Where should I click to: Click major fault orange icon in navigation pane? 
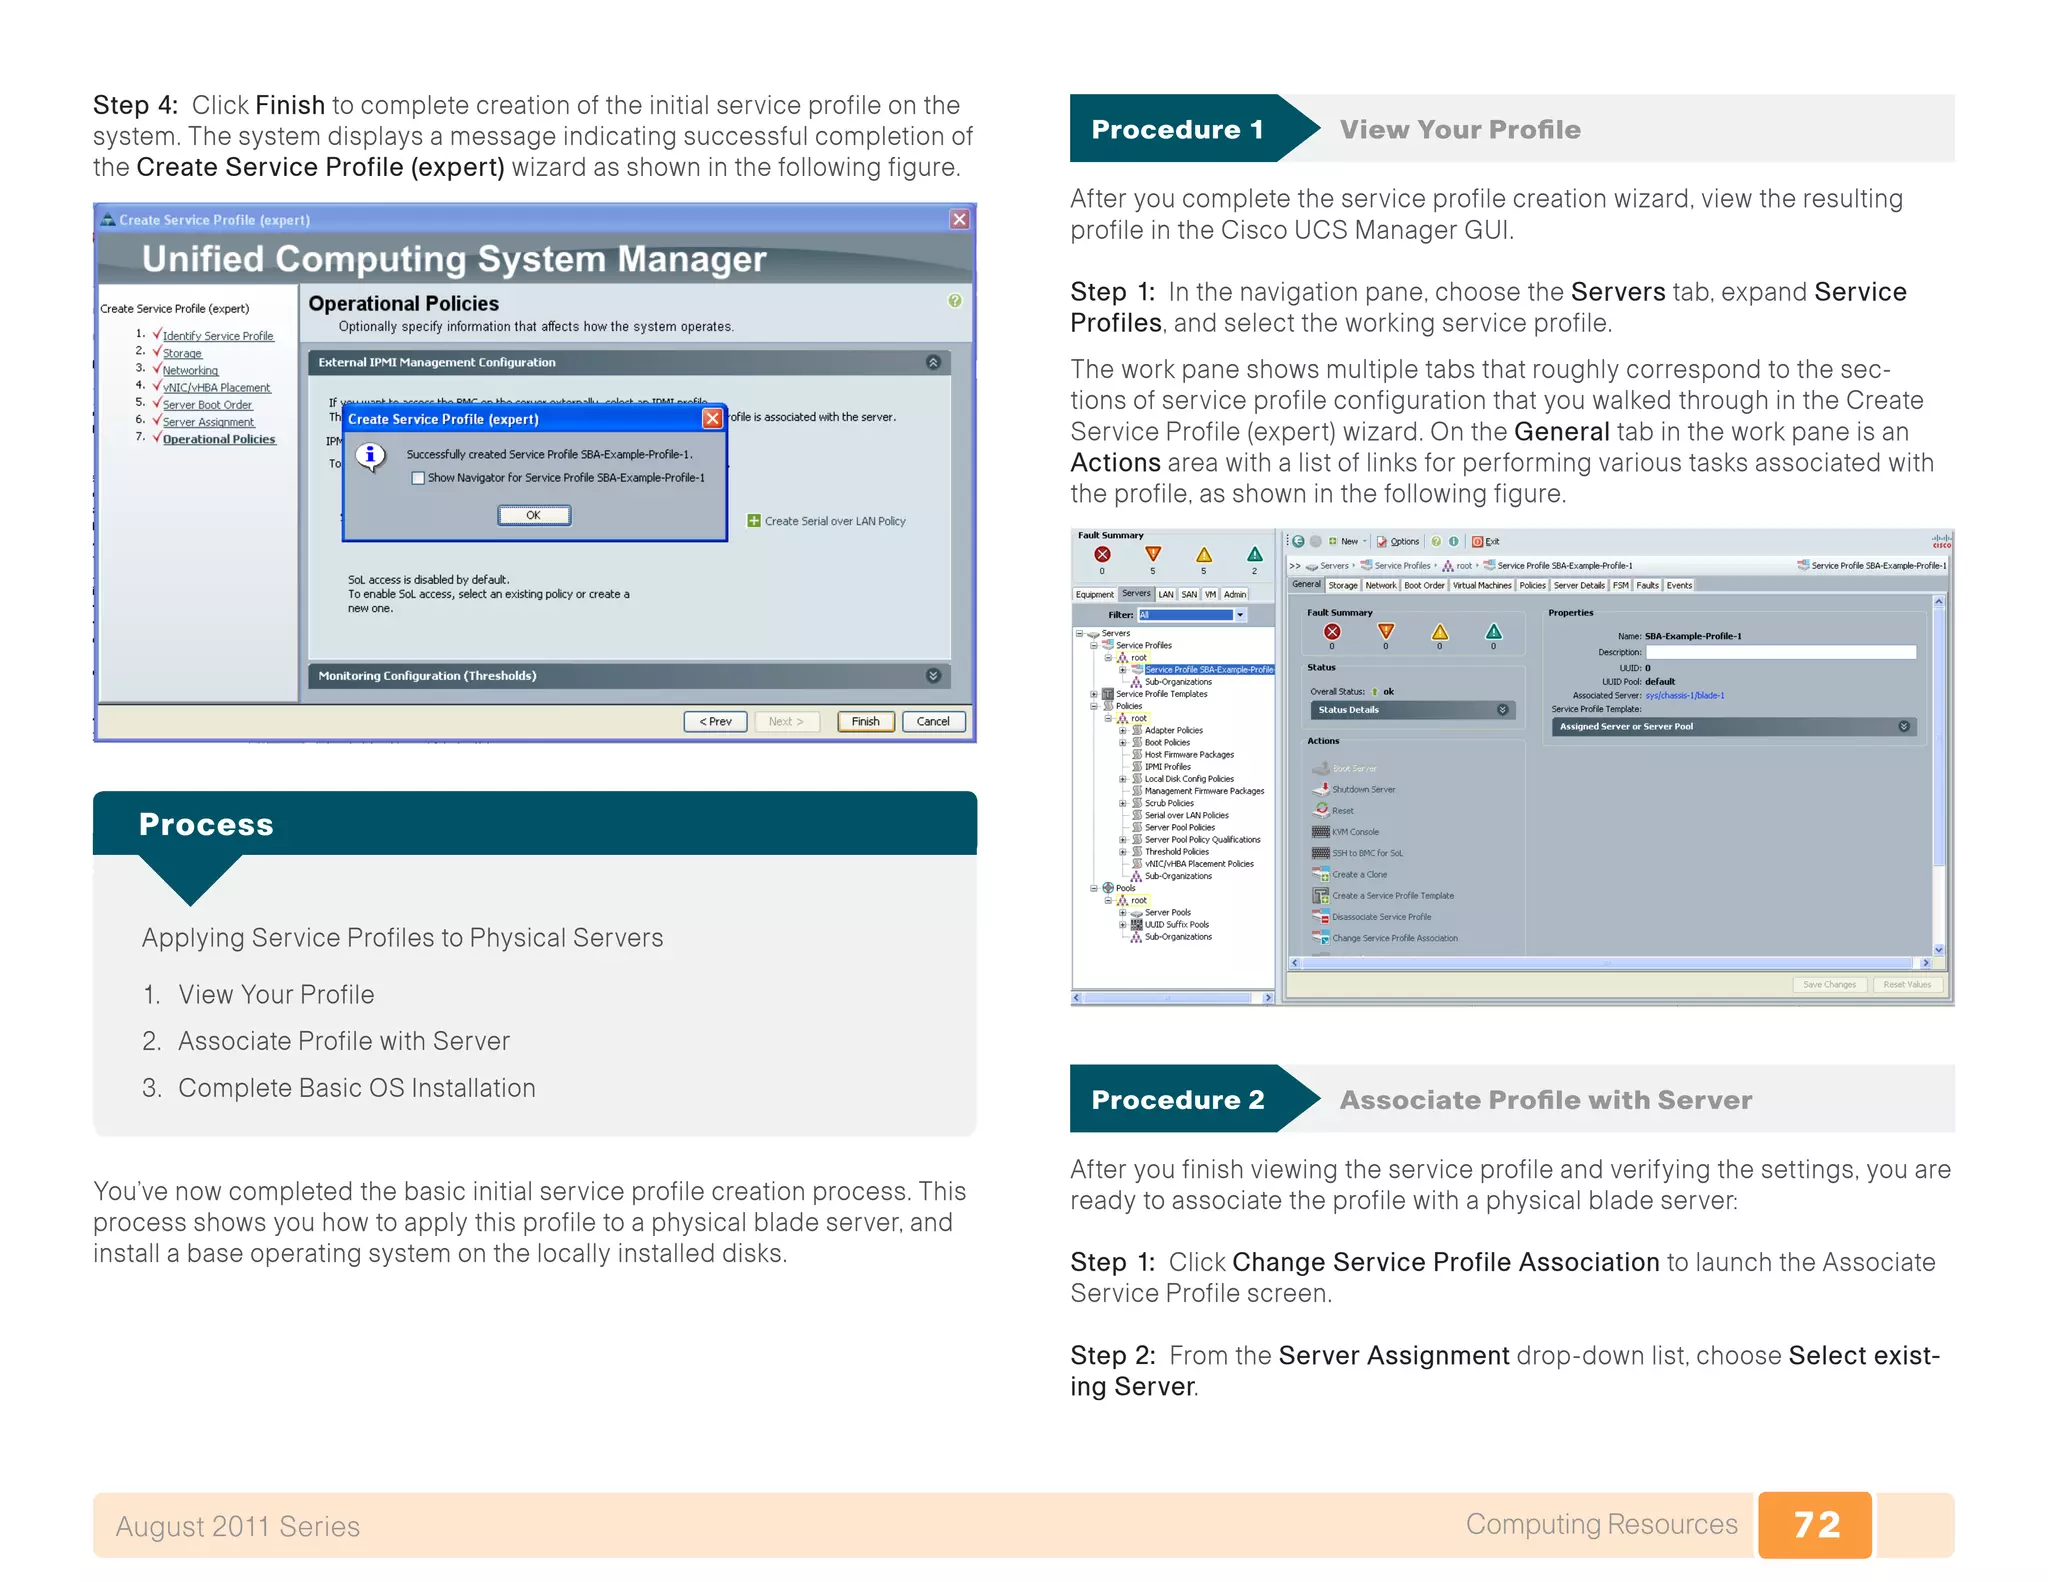click(1153, 554)
